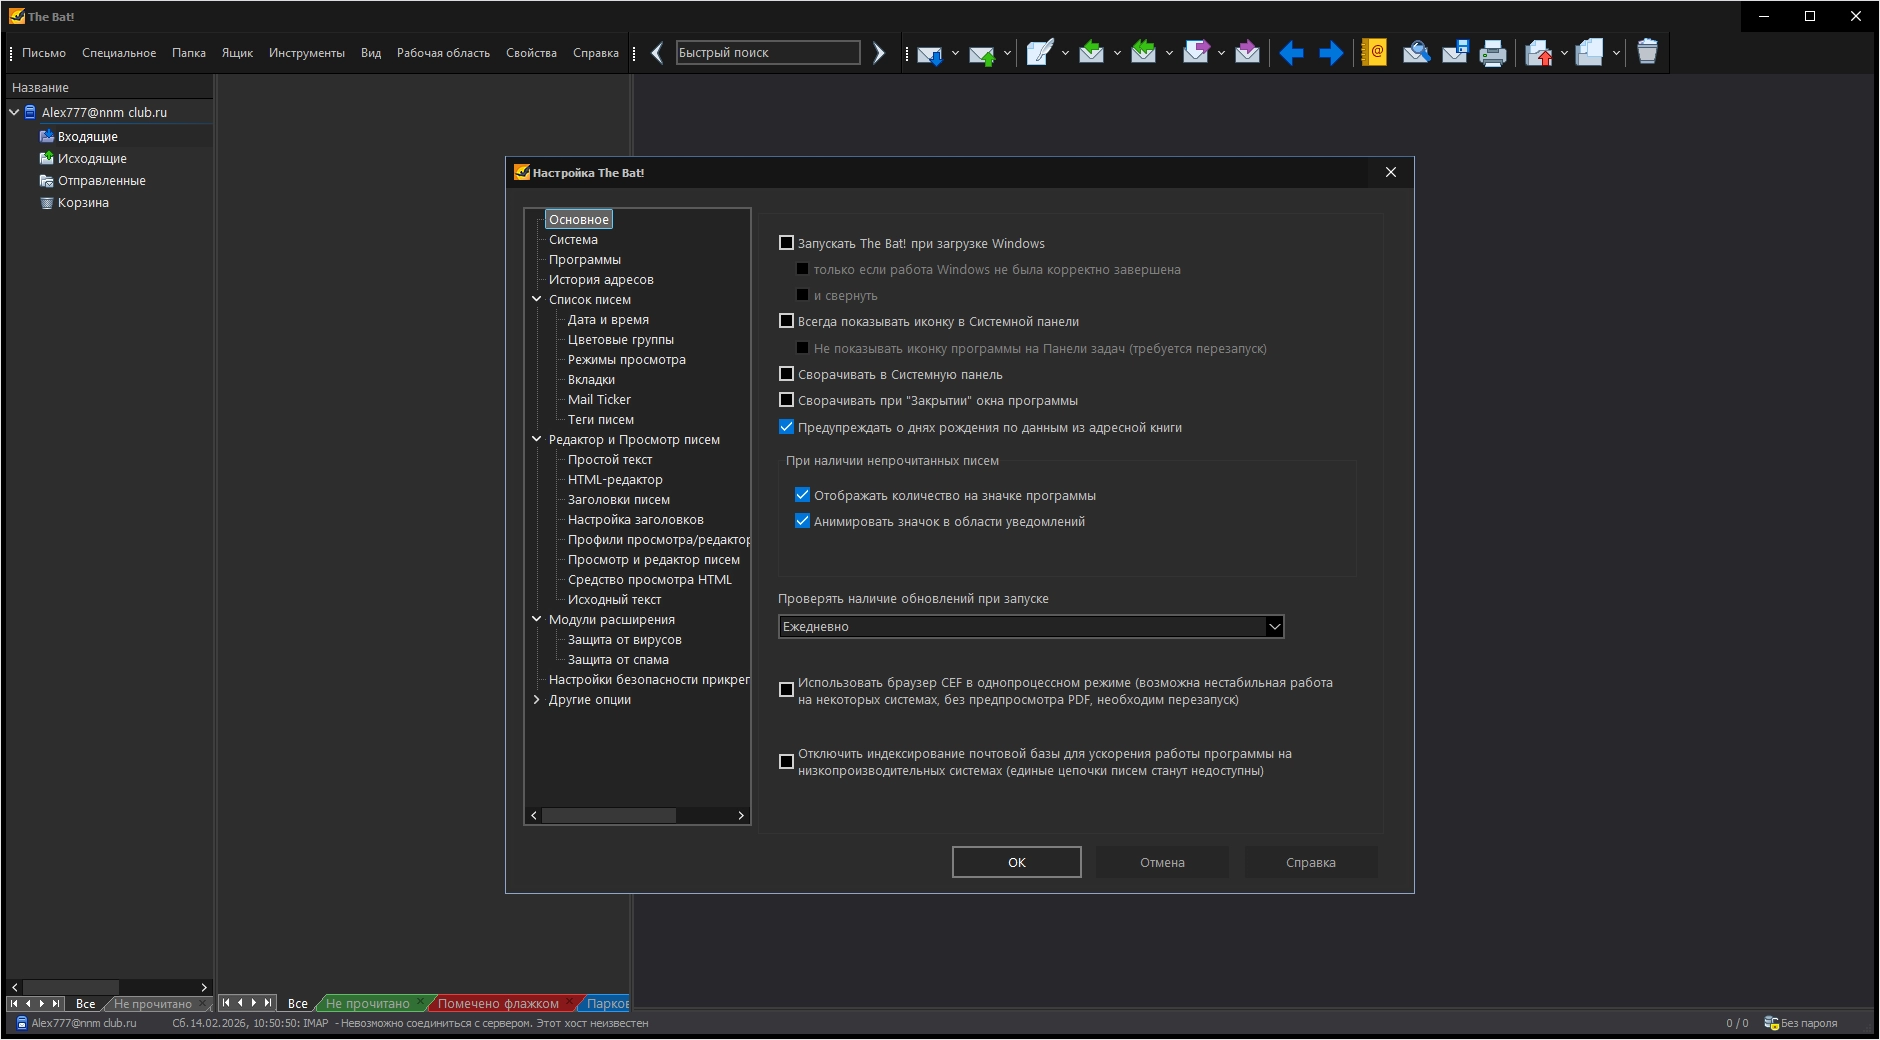Click the Get new mail icon
Screen dimensions: 1880x1040
click(929, 53)
